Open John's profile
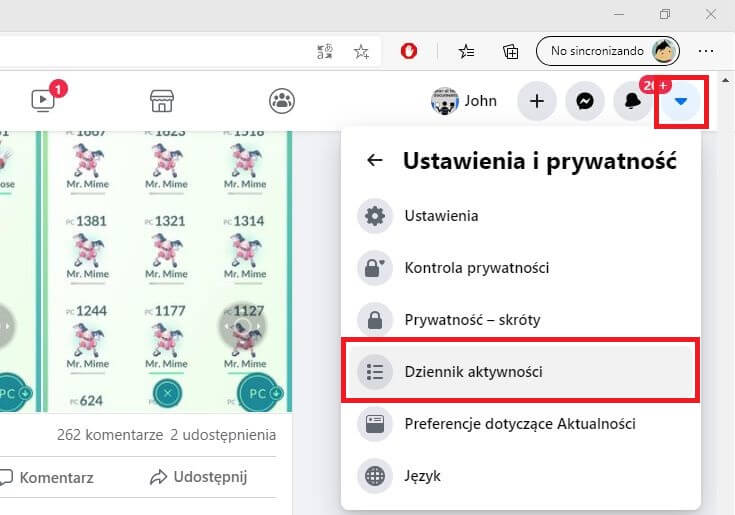 click(x=464, y=101)
